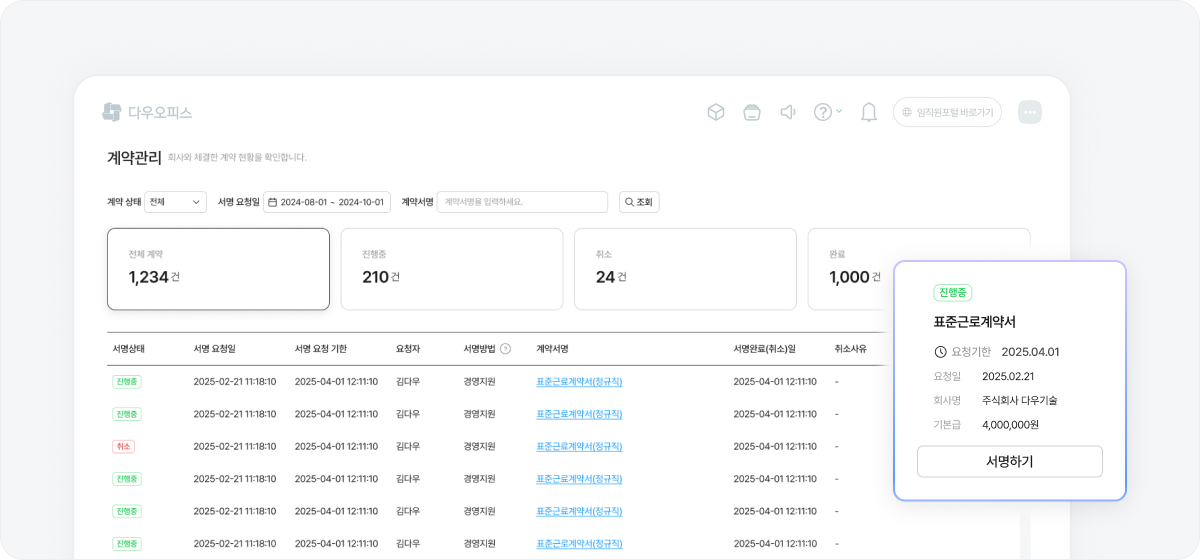The width and height of the screenshot is (1200, 560).
Task: Click the megaphone announcements icon
Action: coord(788,112)
